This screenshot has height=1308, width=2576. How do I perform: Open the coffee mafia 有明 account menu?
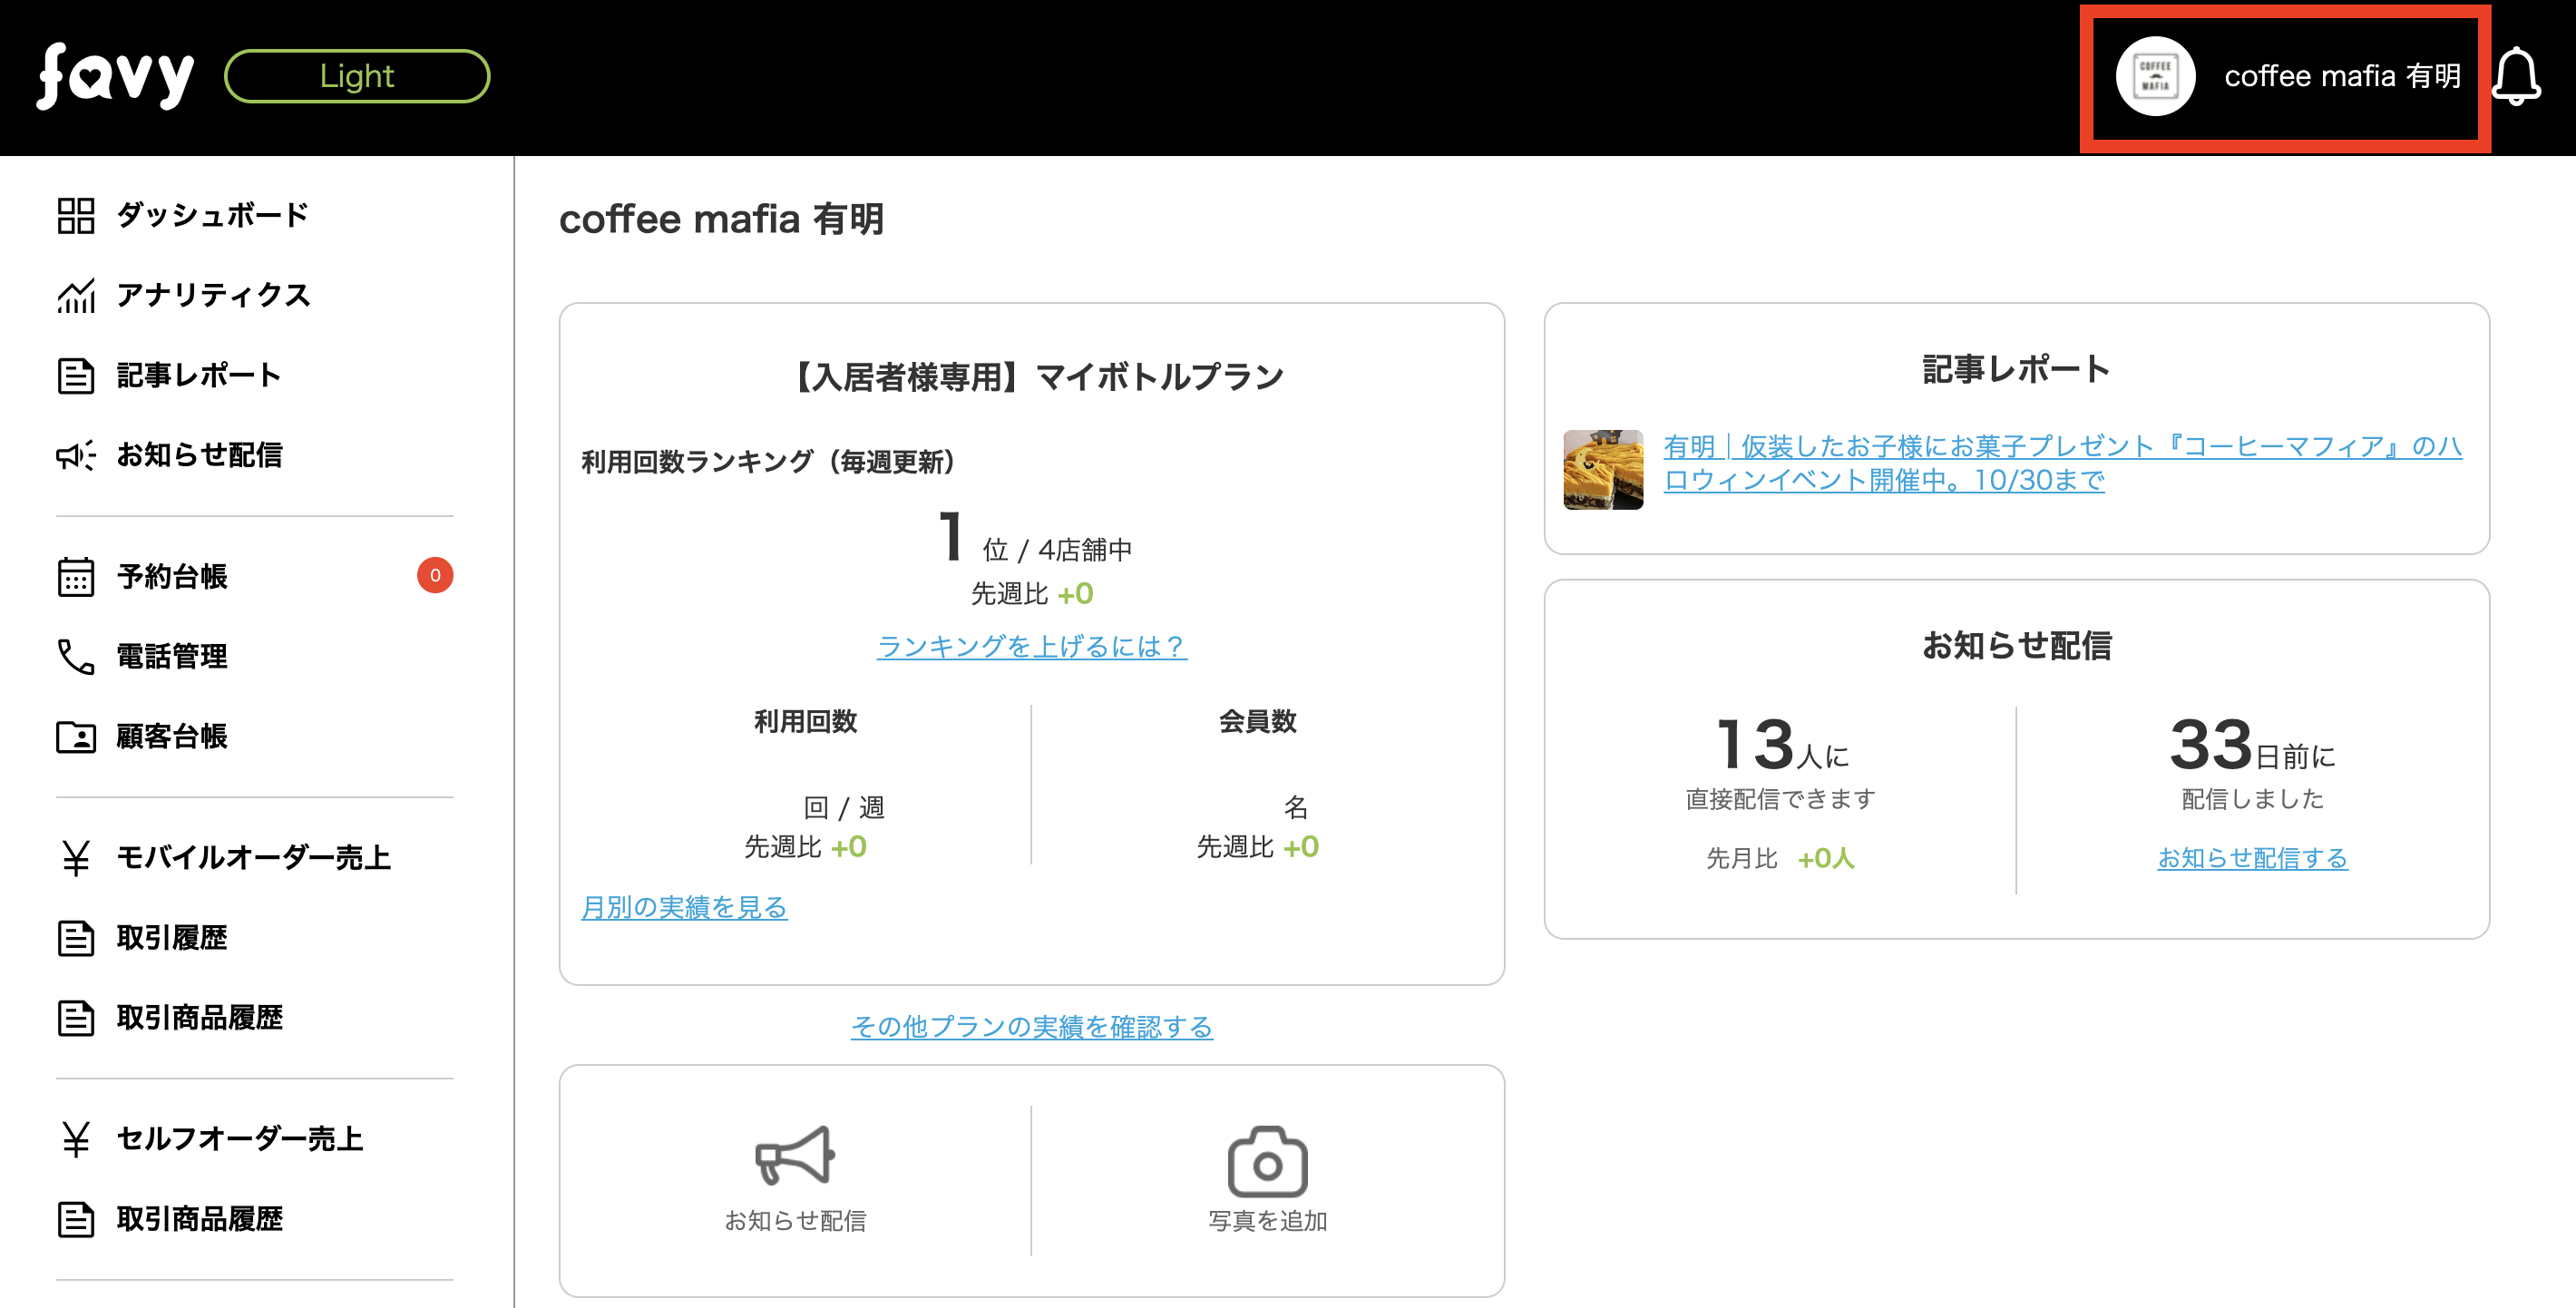point(2285,77)
